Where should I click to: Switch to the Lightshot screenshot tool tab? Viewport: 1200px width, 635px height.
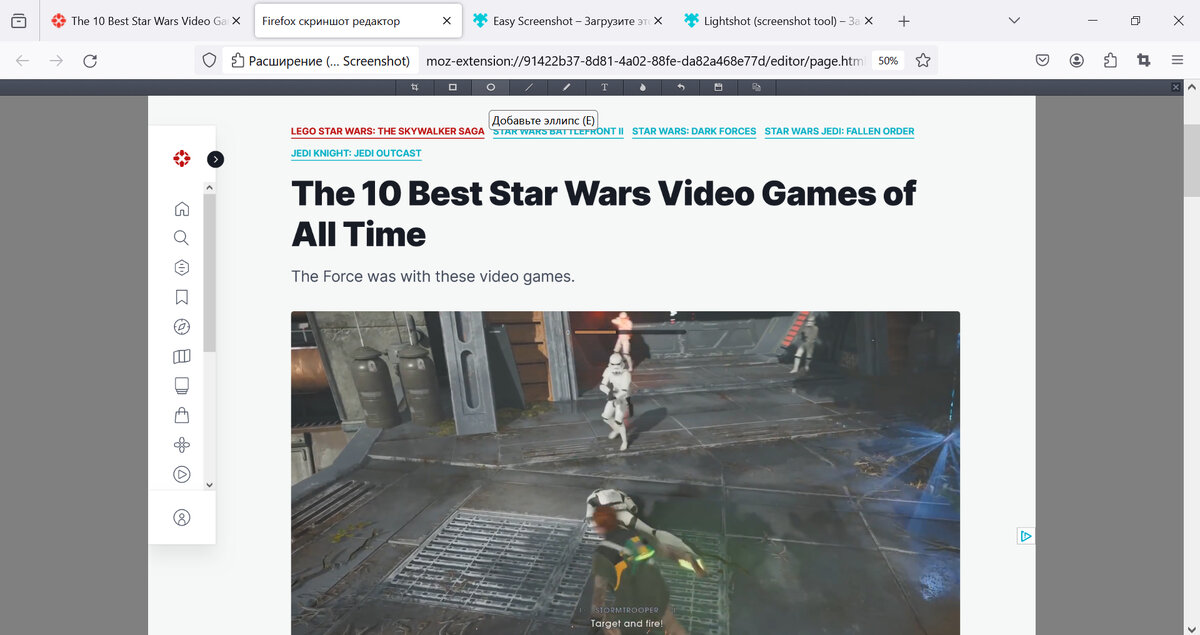tap(779, 21)
